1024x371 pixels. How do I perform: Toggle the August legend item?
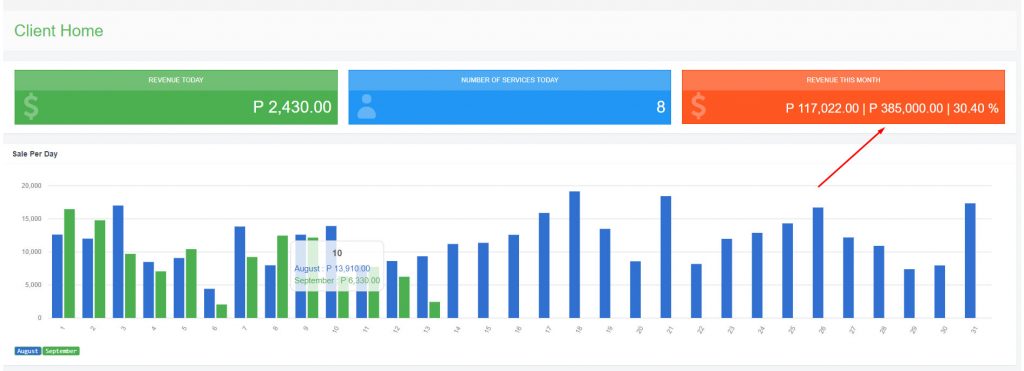[x=27, y=351]
